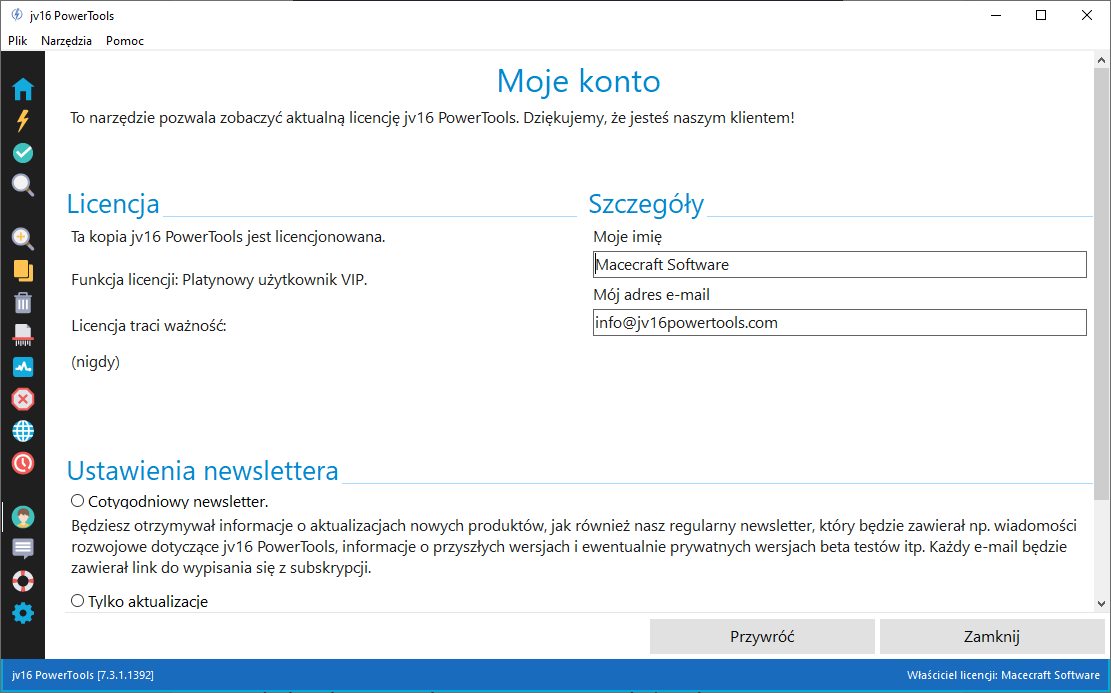Click the '(nigdy)' expiry value
The height and width of the screenshot is (693, 1111).
[x=96, y=362]
